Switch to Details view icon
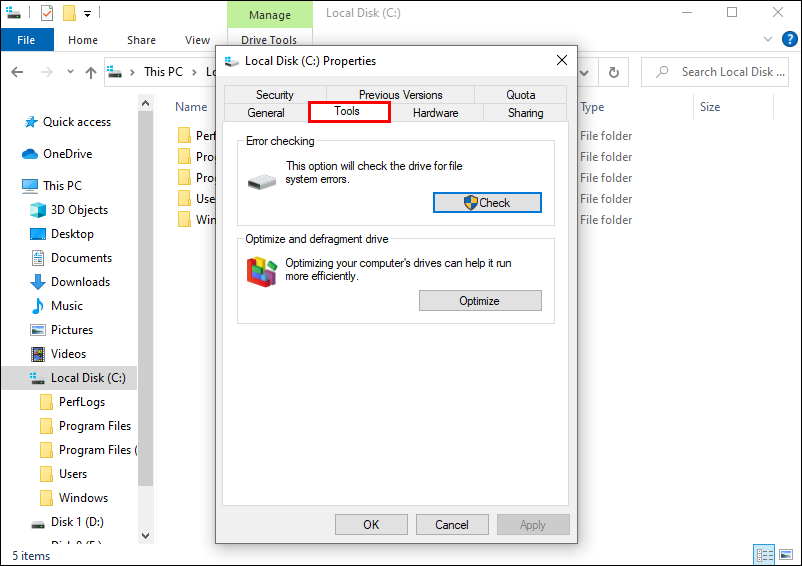This screenshot has height=566, width=802. click(x=765, y=555)
